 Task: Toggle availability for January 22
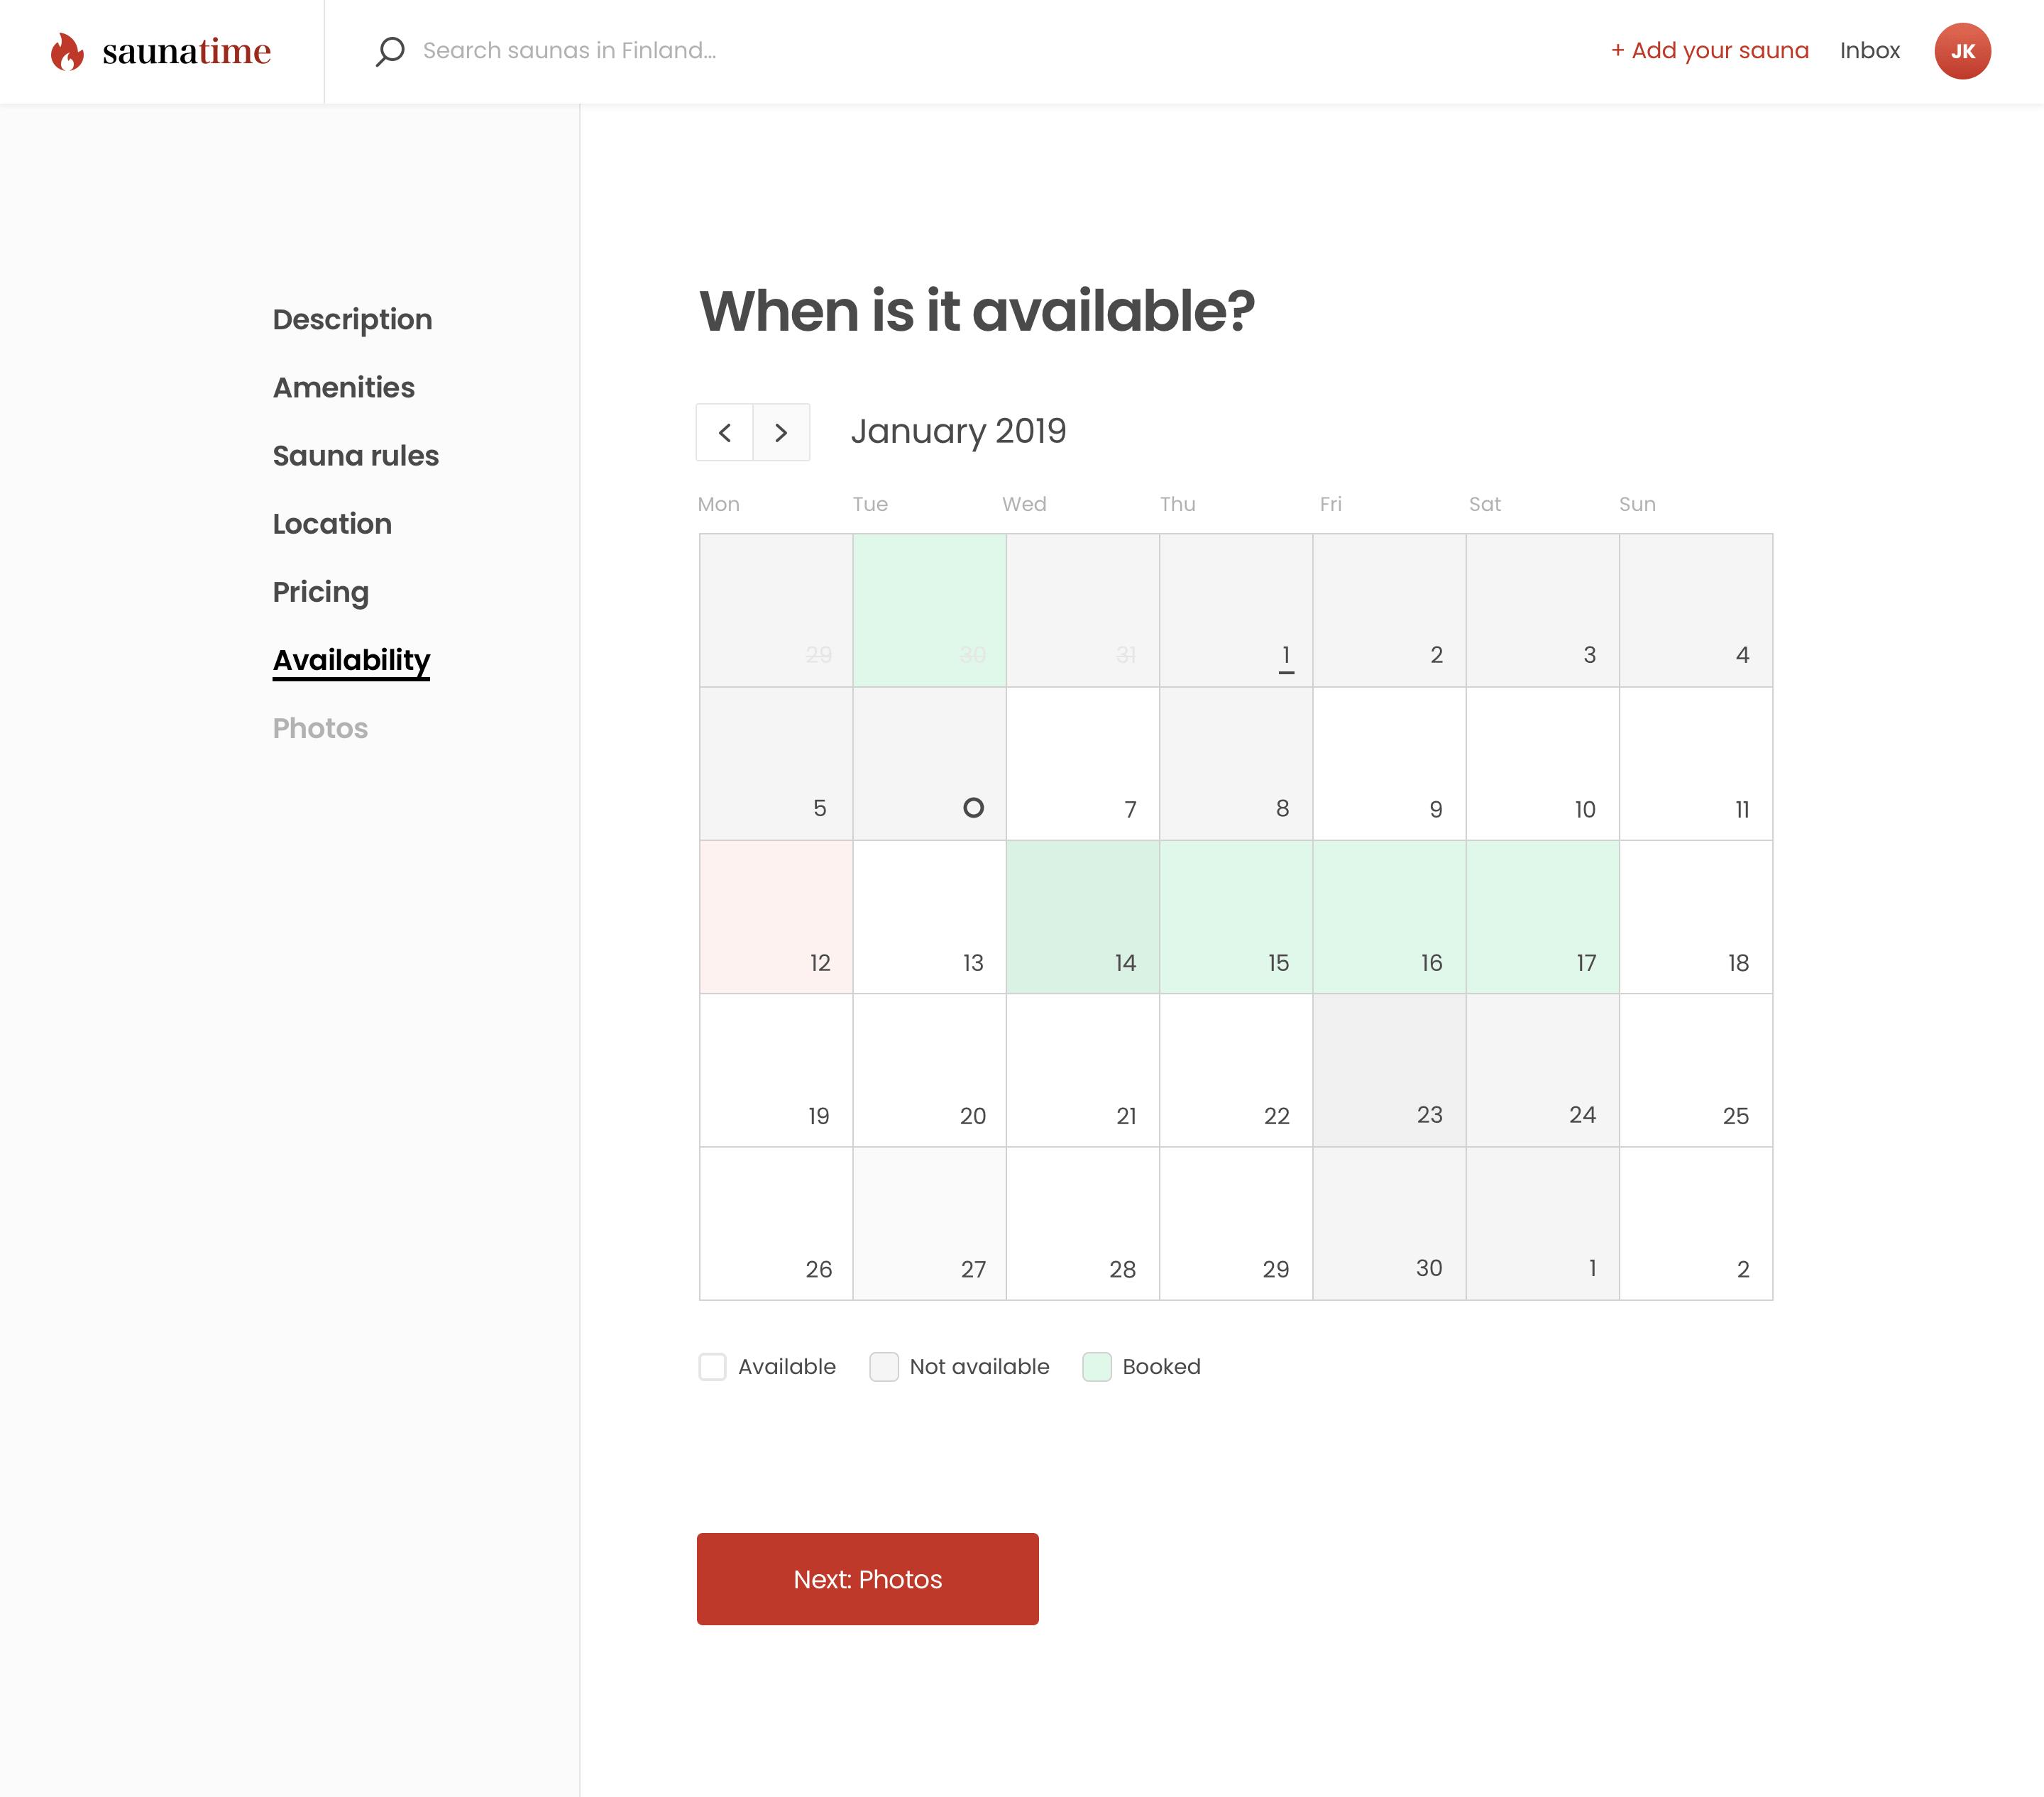pyautogui.click(x=1236, y=1070)
